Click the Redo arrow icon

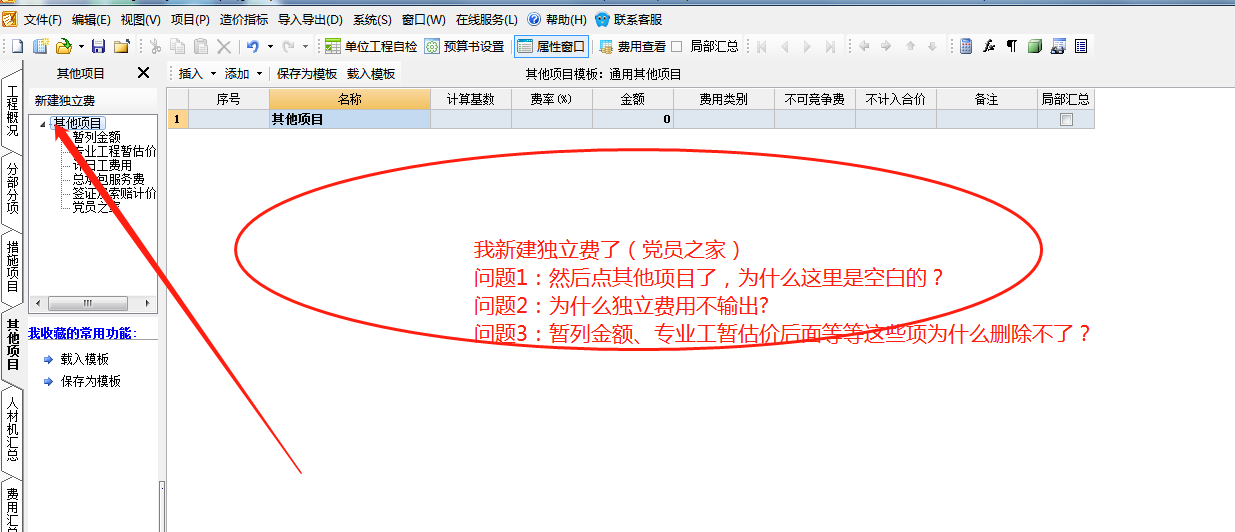click(288, 46)
